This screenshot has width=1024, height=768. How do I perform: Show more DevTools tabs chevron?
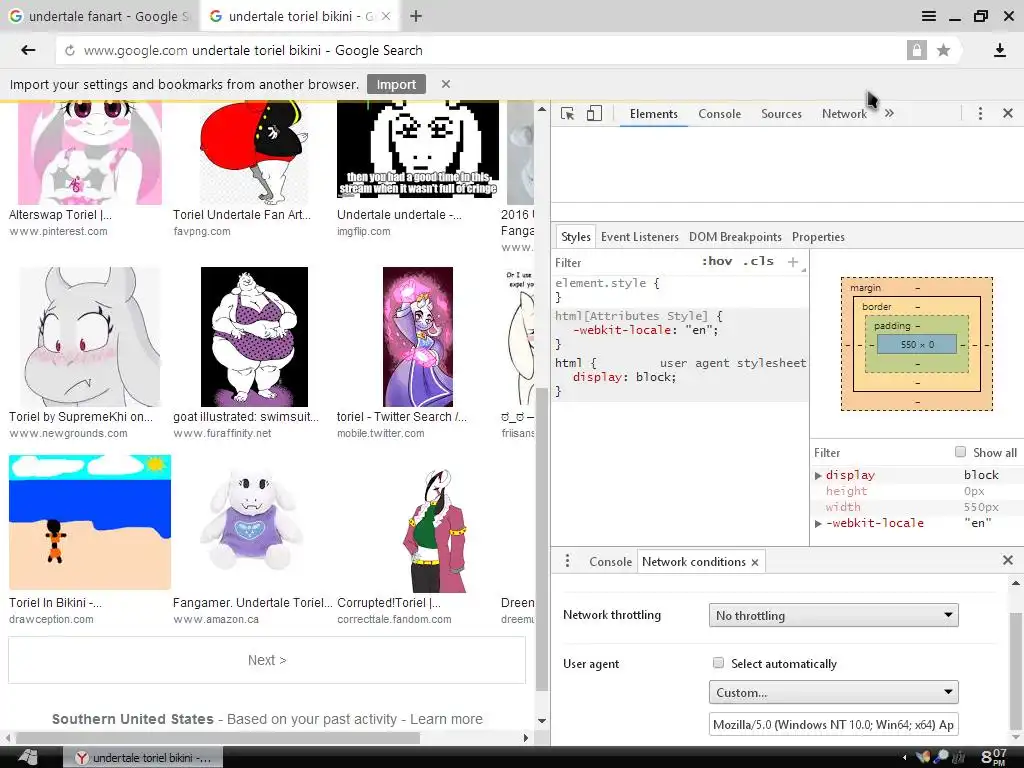889,114
